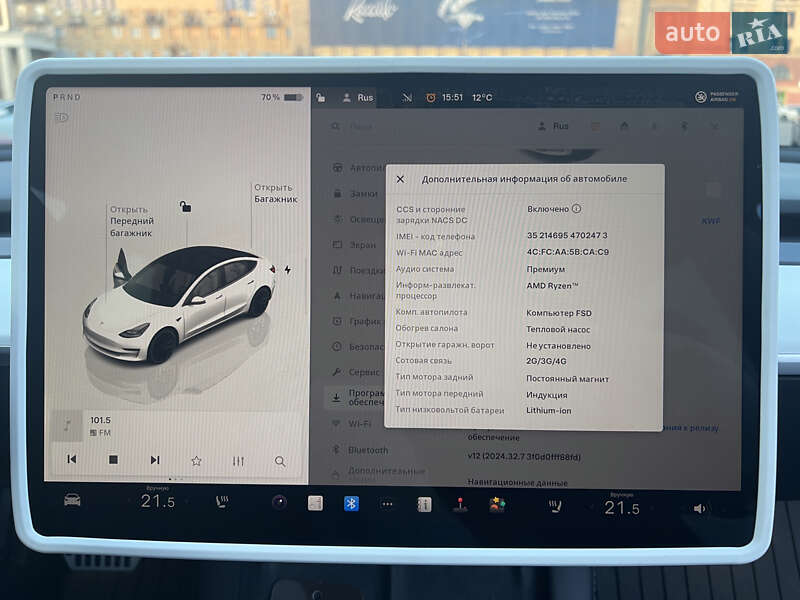Expand the info icon next to Включено
This screenshot has height=600, width=800.
[x=576, y=208]
